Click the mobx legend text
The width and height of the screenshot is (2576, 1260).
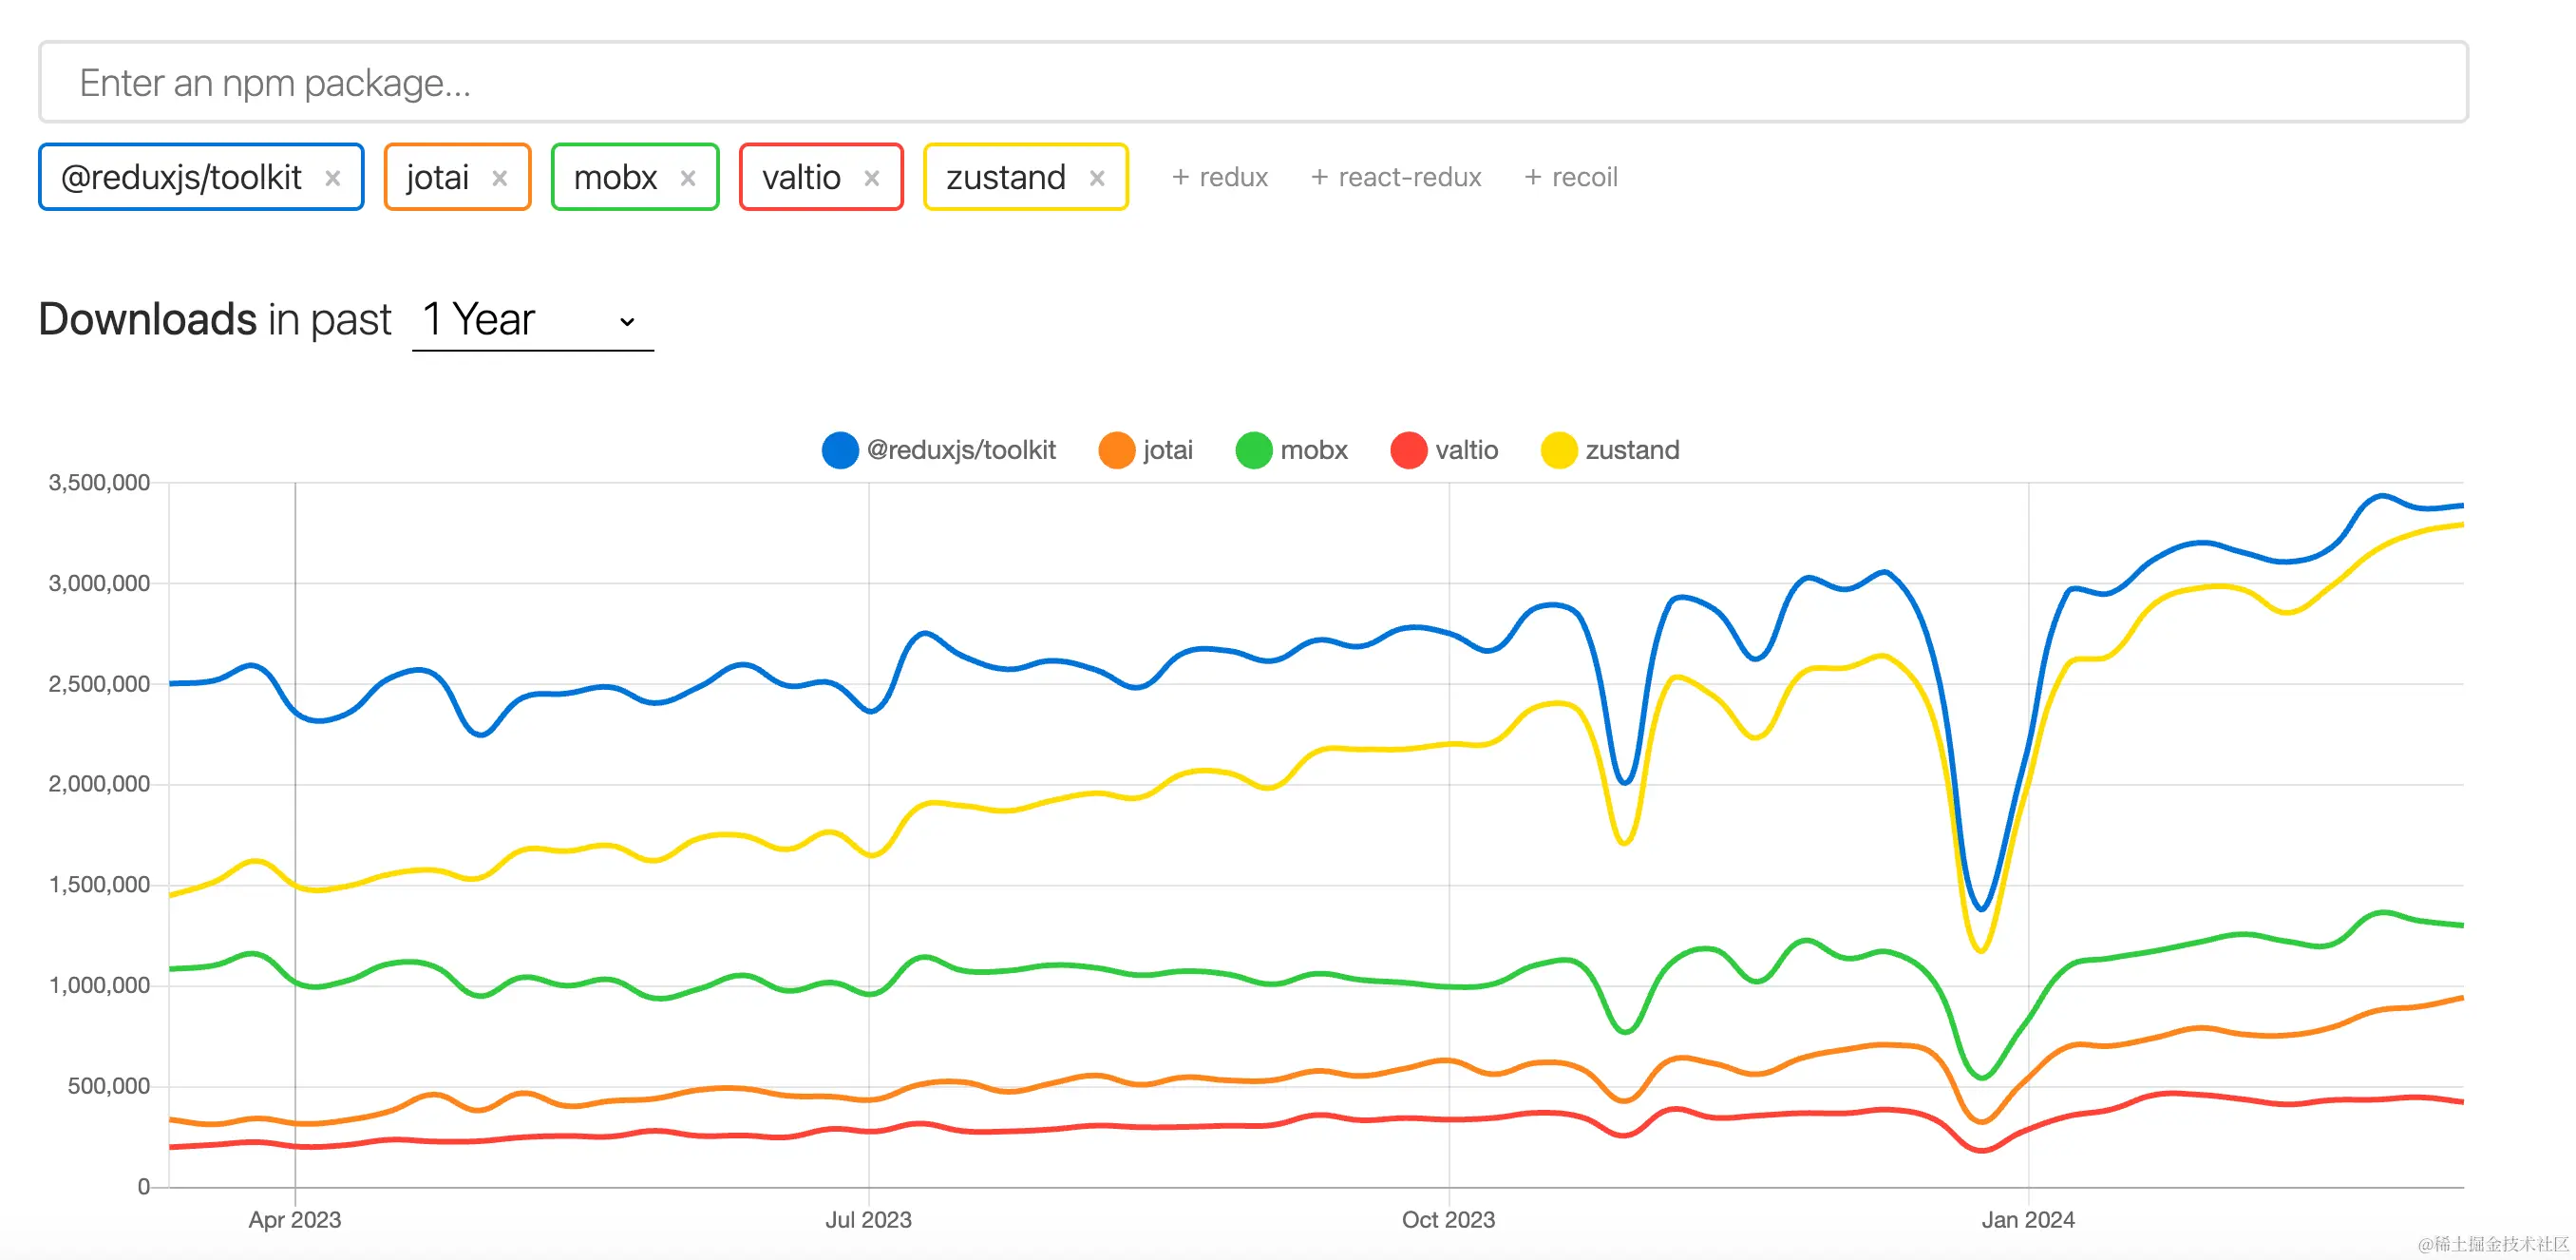click(x=1313, y=450)
